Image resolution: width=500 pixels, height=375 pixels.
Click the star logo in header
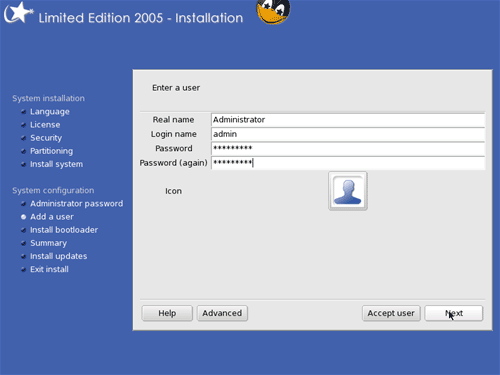(19, 13)
